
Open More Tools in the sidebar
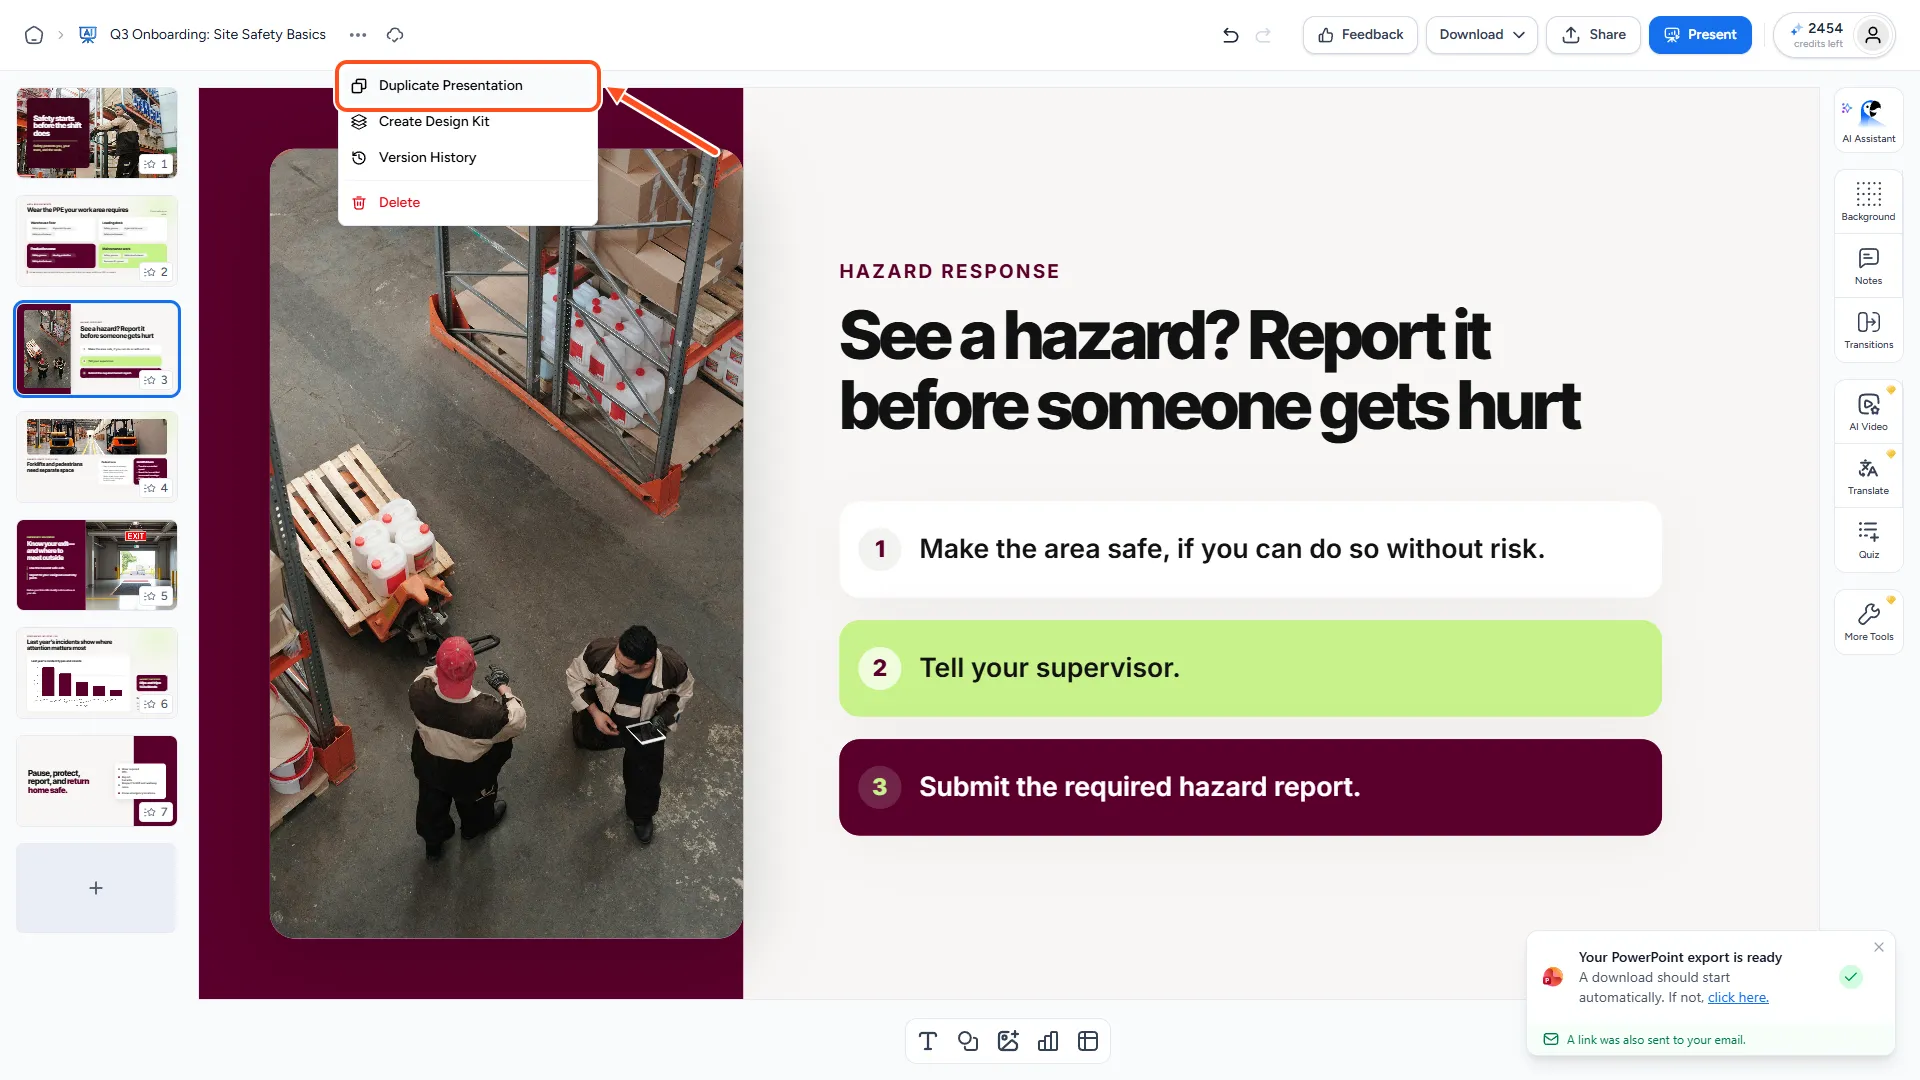pyautogui.click(x=1868, y=622)
